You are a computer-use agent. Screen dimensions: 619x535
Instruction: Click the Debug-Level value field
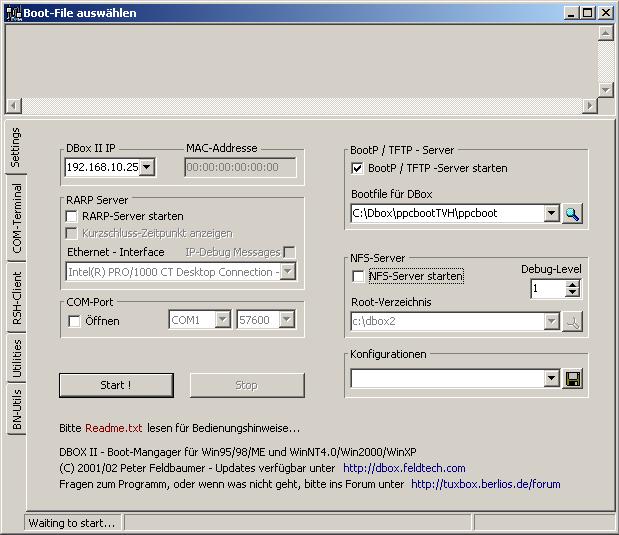[x=548, y=289]
